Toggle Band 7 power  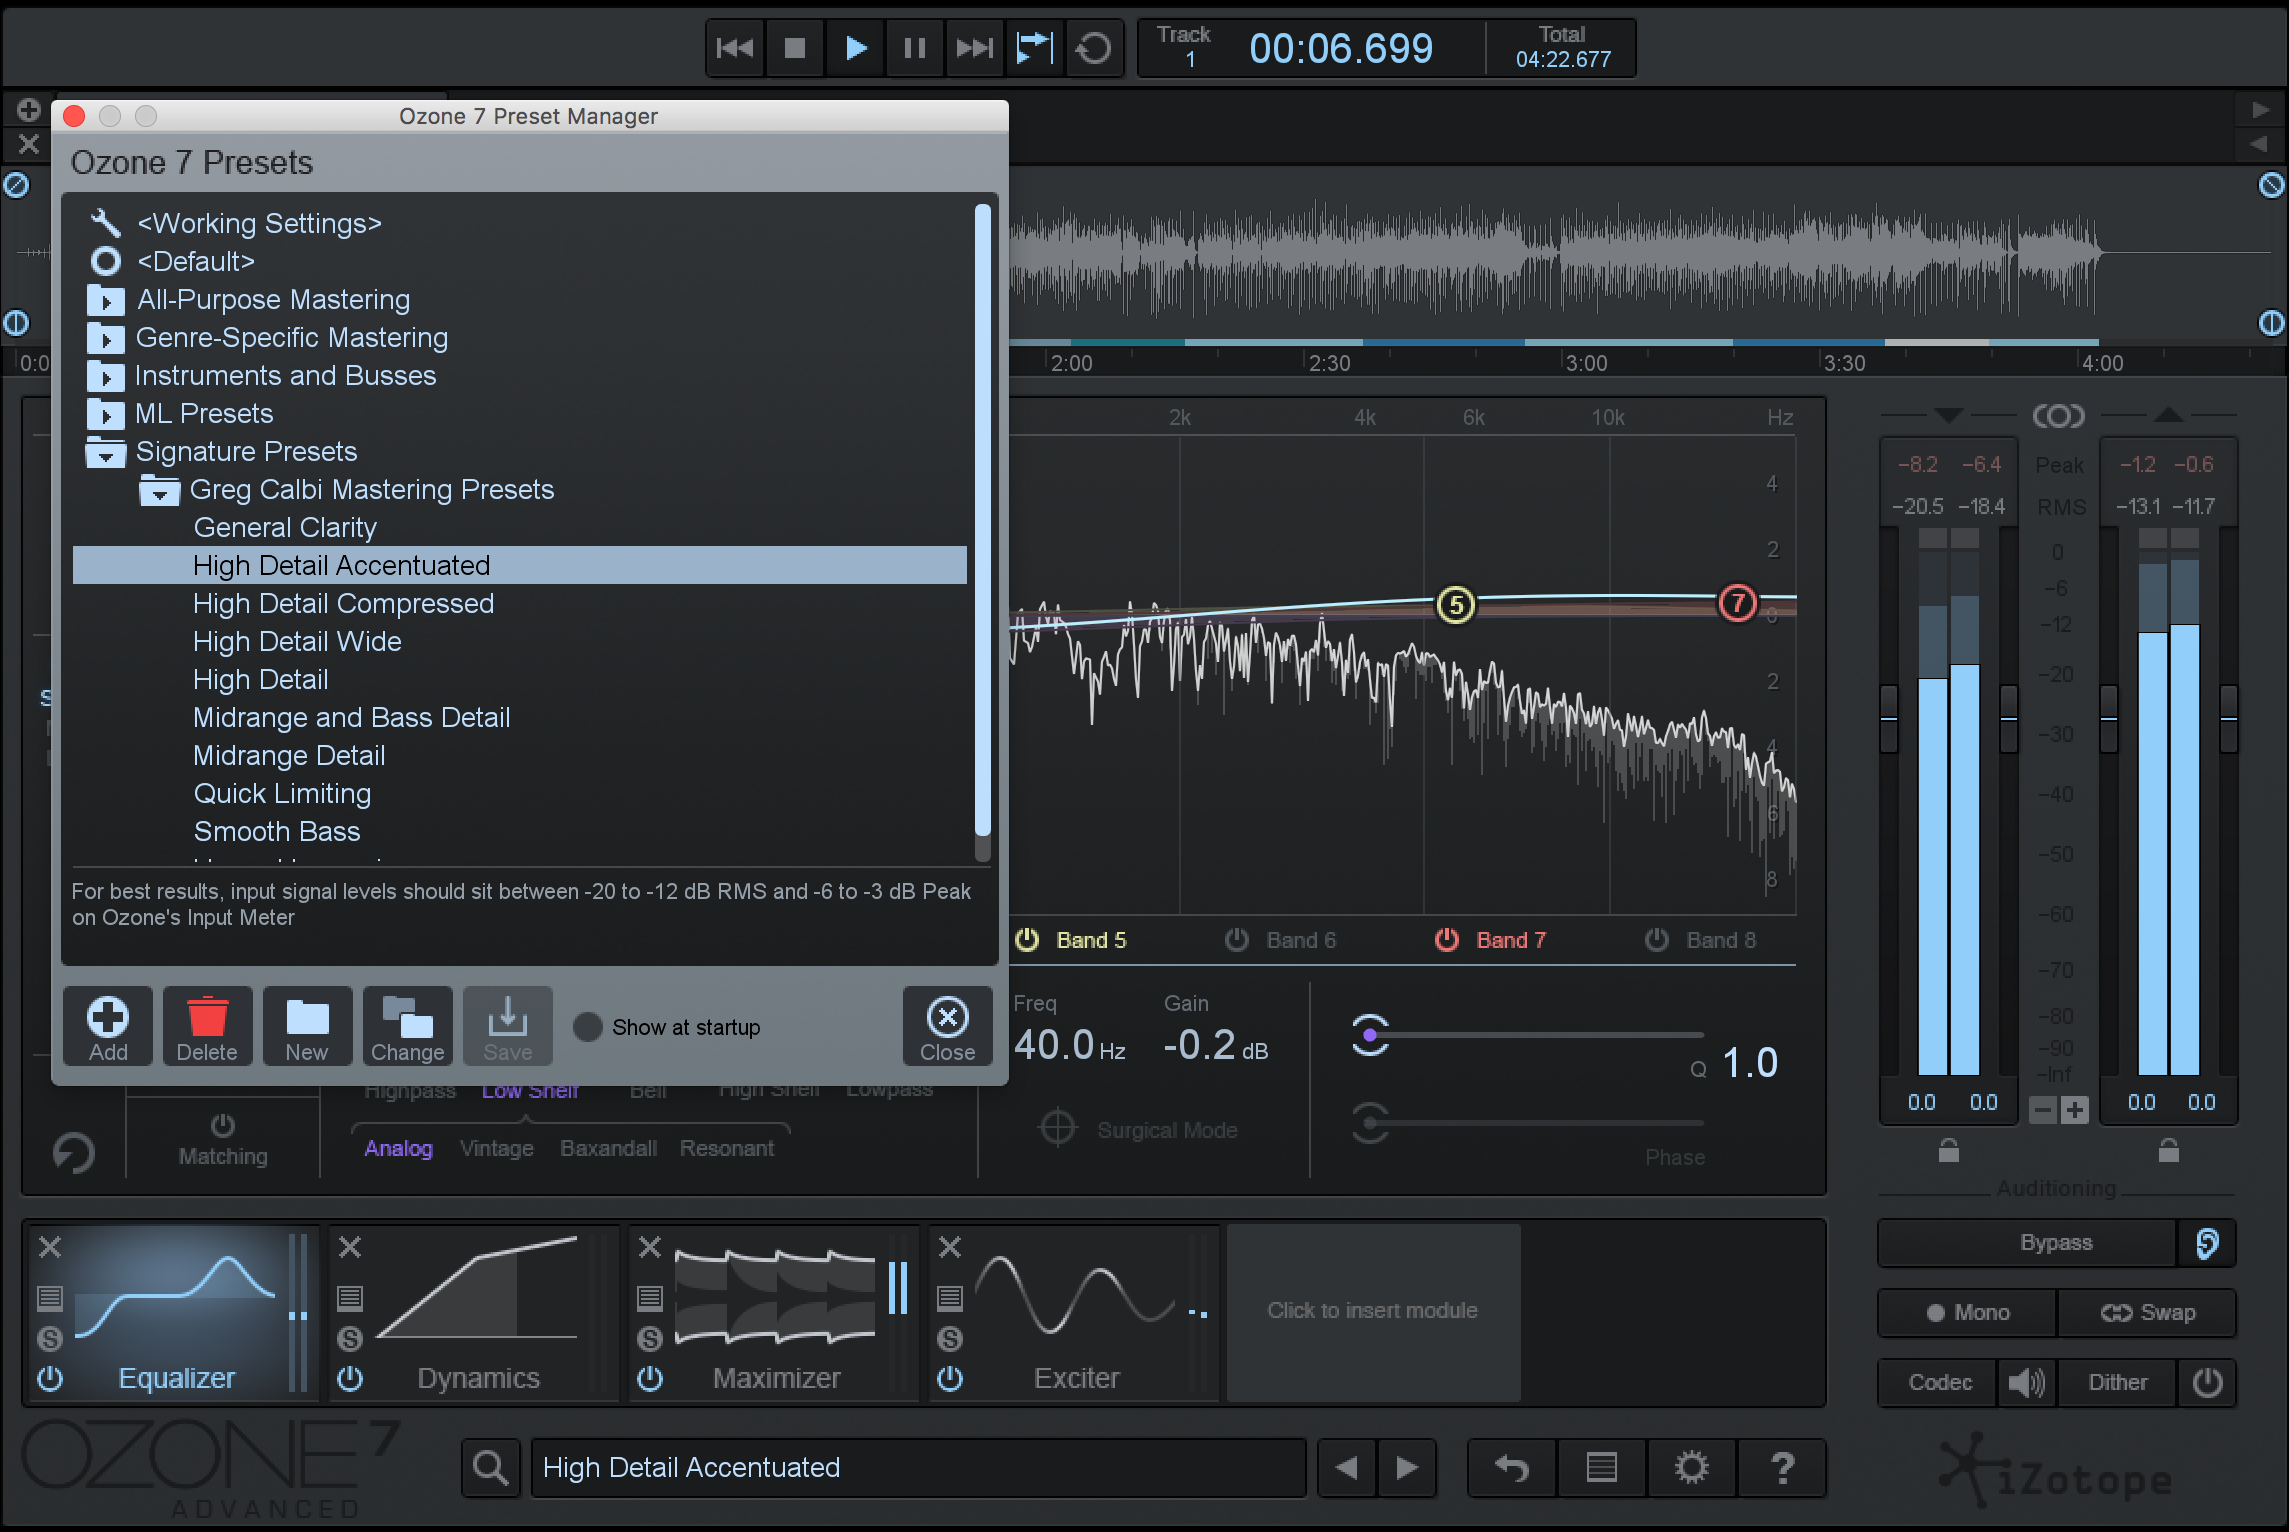1447,940
